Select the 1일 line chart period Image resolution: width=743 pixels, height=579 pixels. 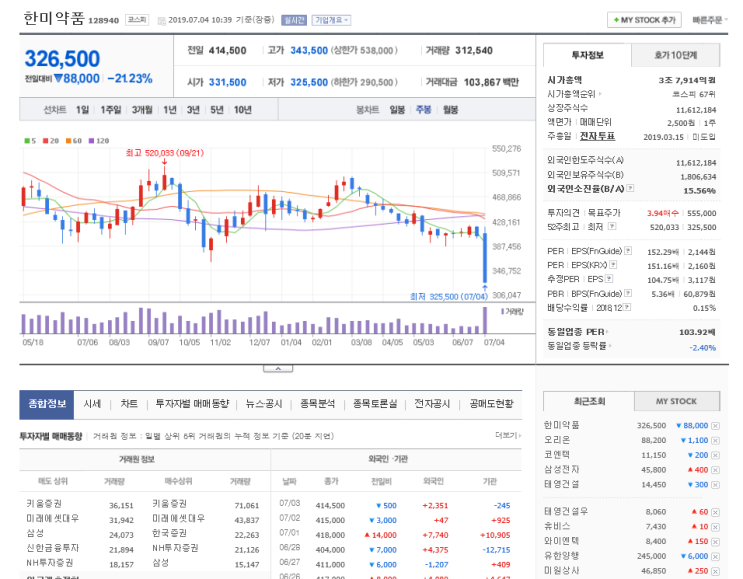tap(82, 110)
